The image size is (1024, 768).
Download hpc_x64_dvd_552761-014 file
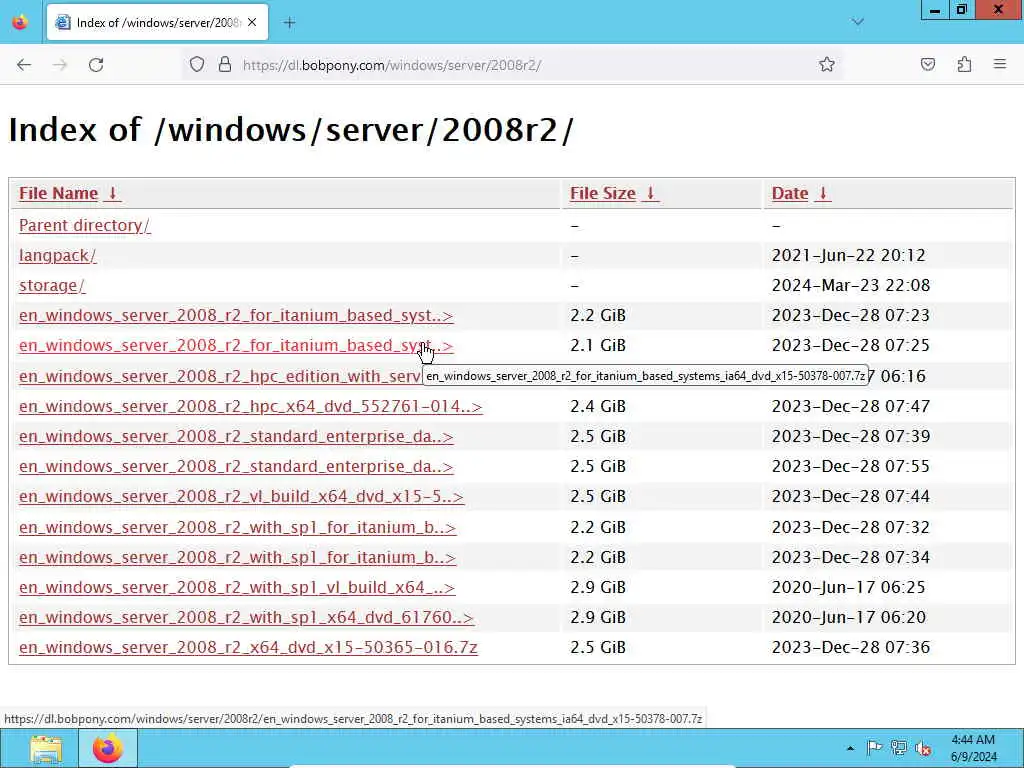pos(251,406)
